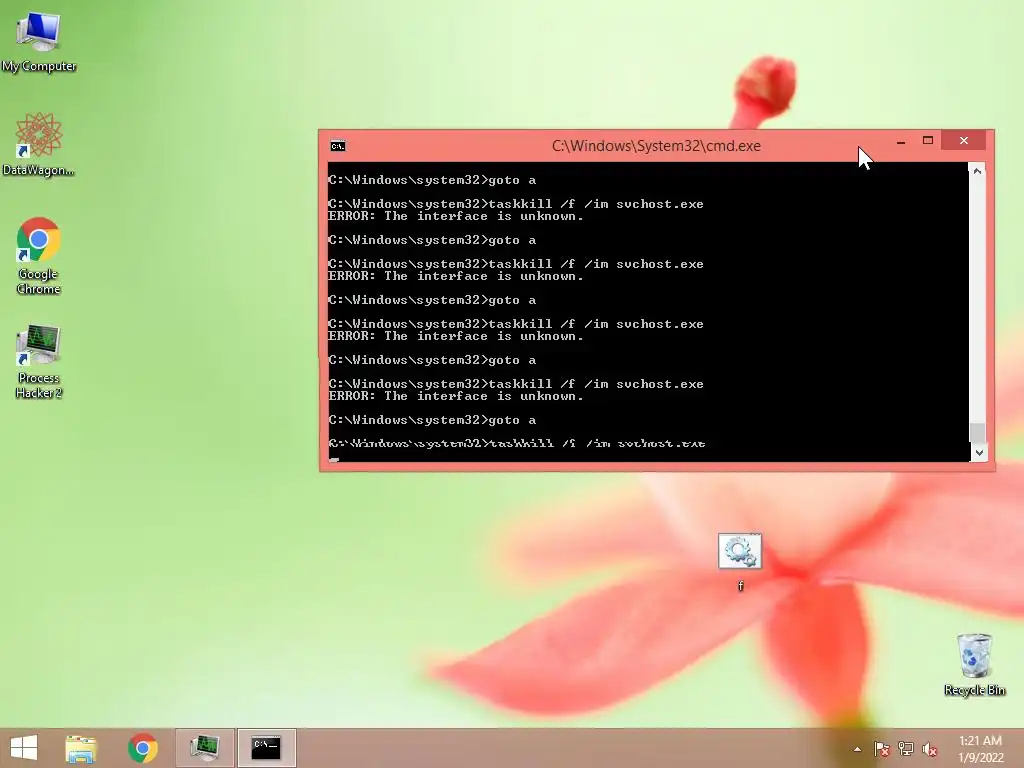Click the cmd.exe window title bar
This screenshot has width=1024, height=768.
(x=656, y=146)
